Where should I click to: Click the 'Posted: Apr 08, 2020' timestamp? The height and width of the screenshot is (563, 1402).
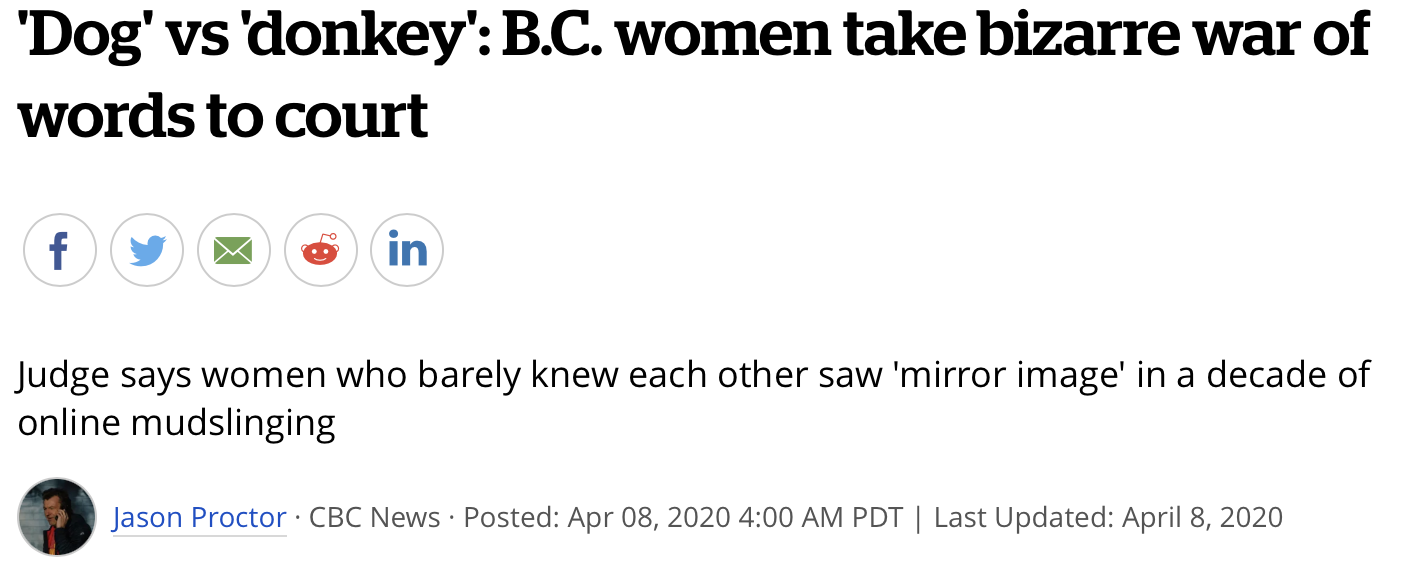click(597, 517)
